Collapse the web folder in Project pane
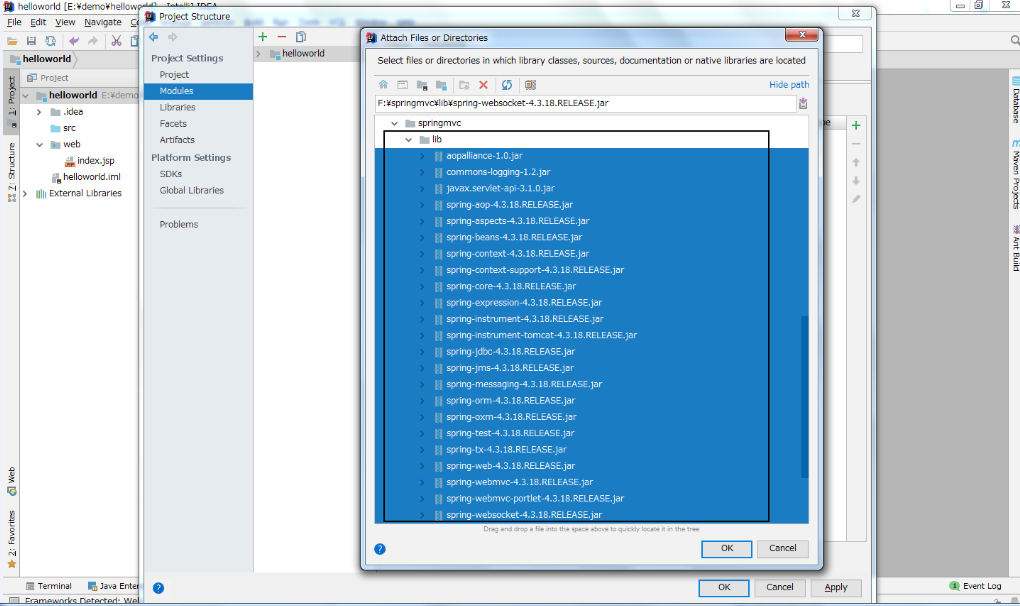 click(39, 144)
